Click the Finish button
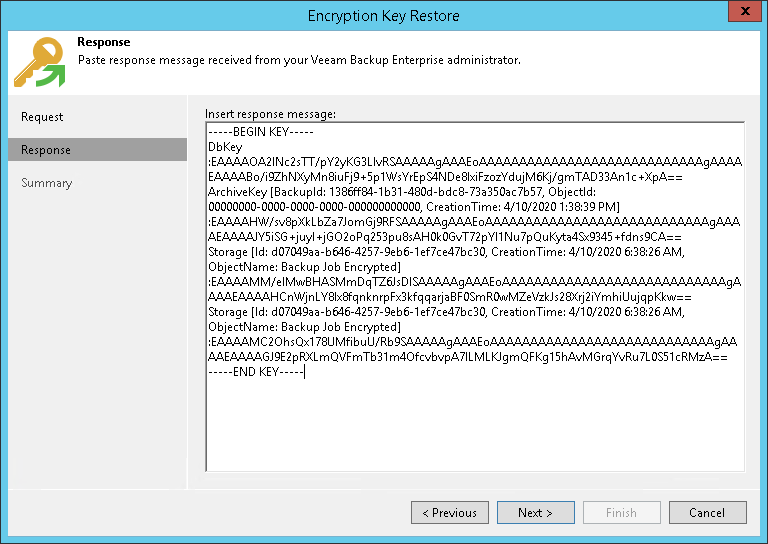 [x=621, y=513]
